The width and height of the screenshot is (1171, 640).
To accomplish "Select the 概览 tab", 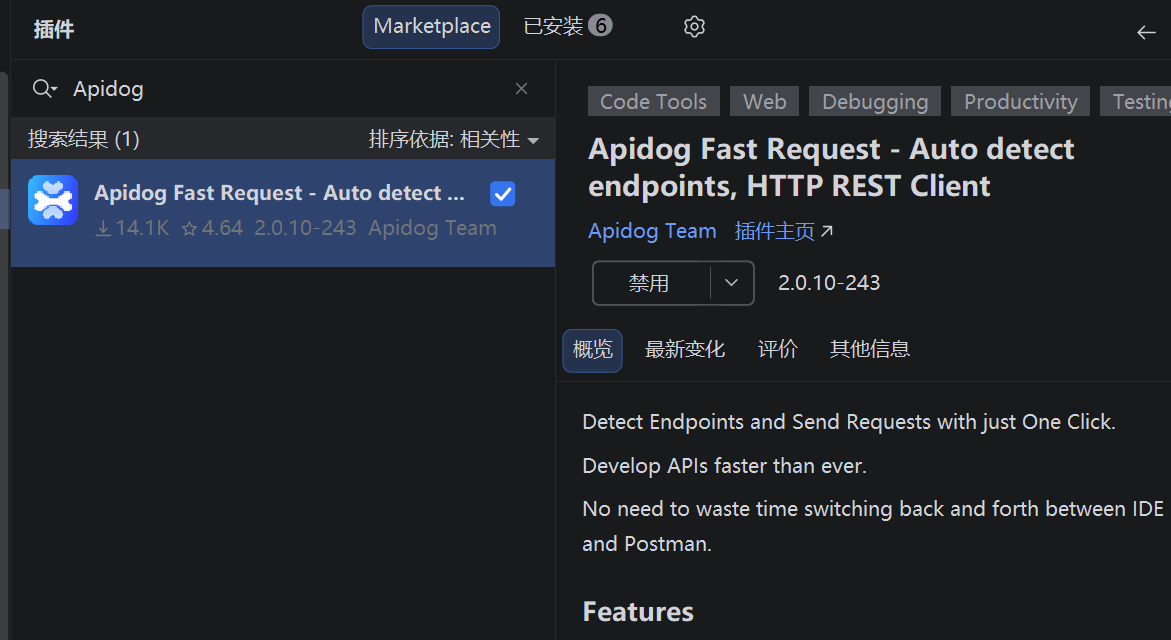I will click(x=592, y=349).
